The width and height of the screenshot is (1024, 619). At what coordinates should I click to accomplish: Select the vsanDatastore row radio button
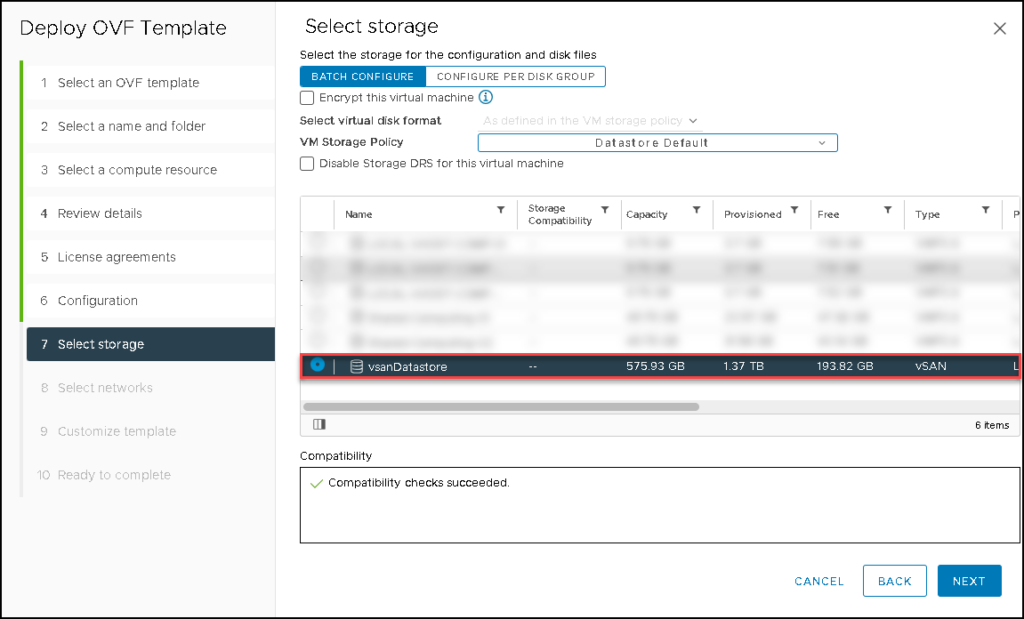point(317,366)
